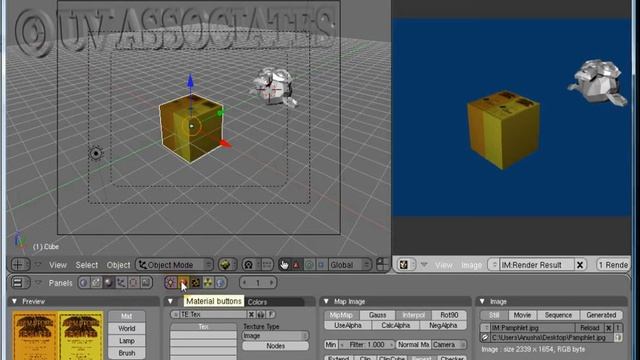Screen dimensions: 640x360
Task: Switch to the Logic context buttons
Action: coord(84,282)
